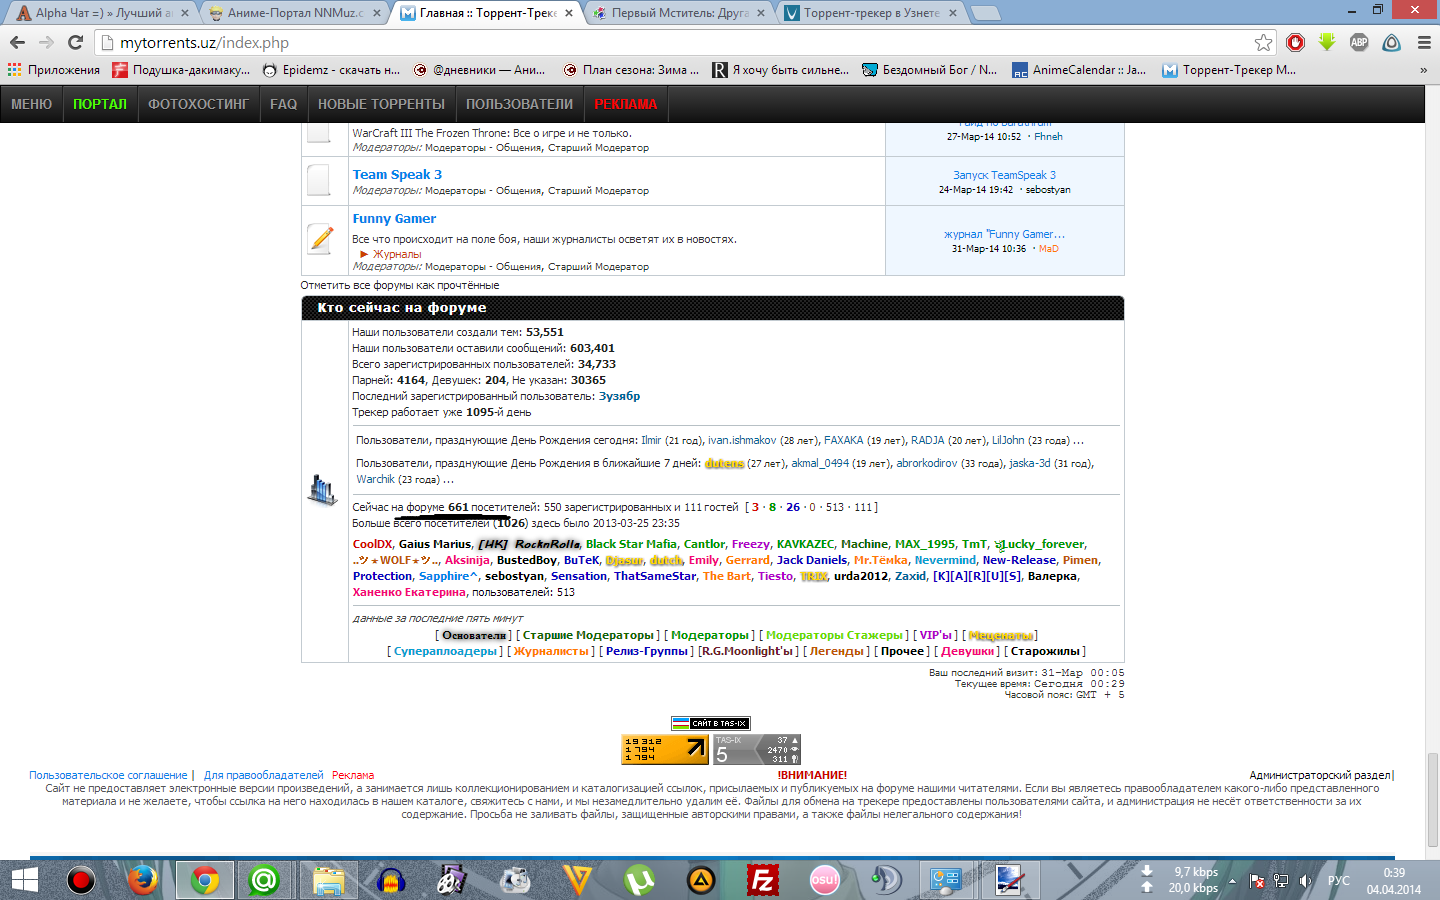Open FileZilla from the taskbar

tap(763, 880)
